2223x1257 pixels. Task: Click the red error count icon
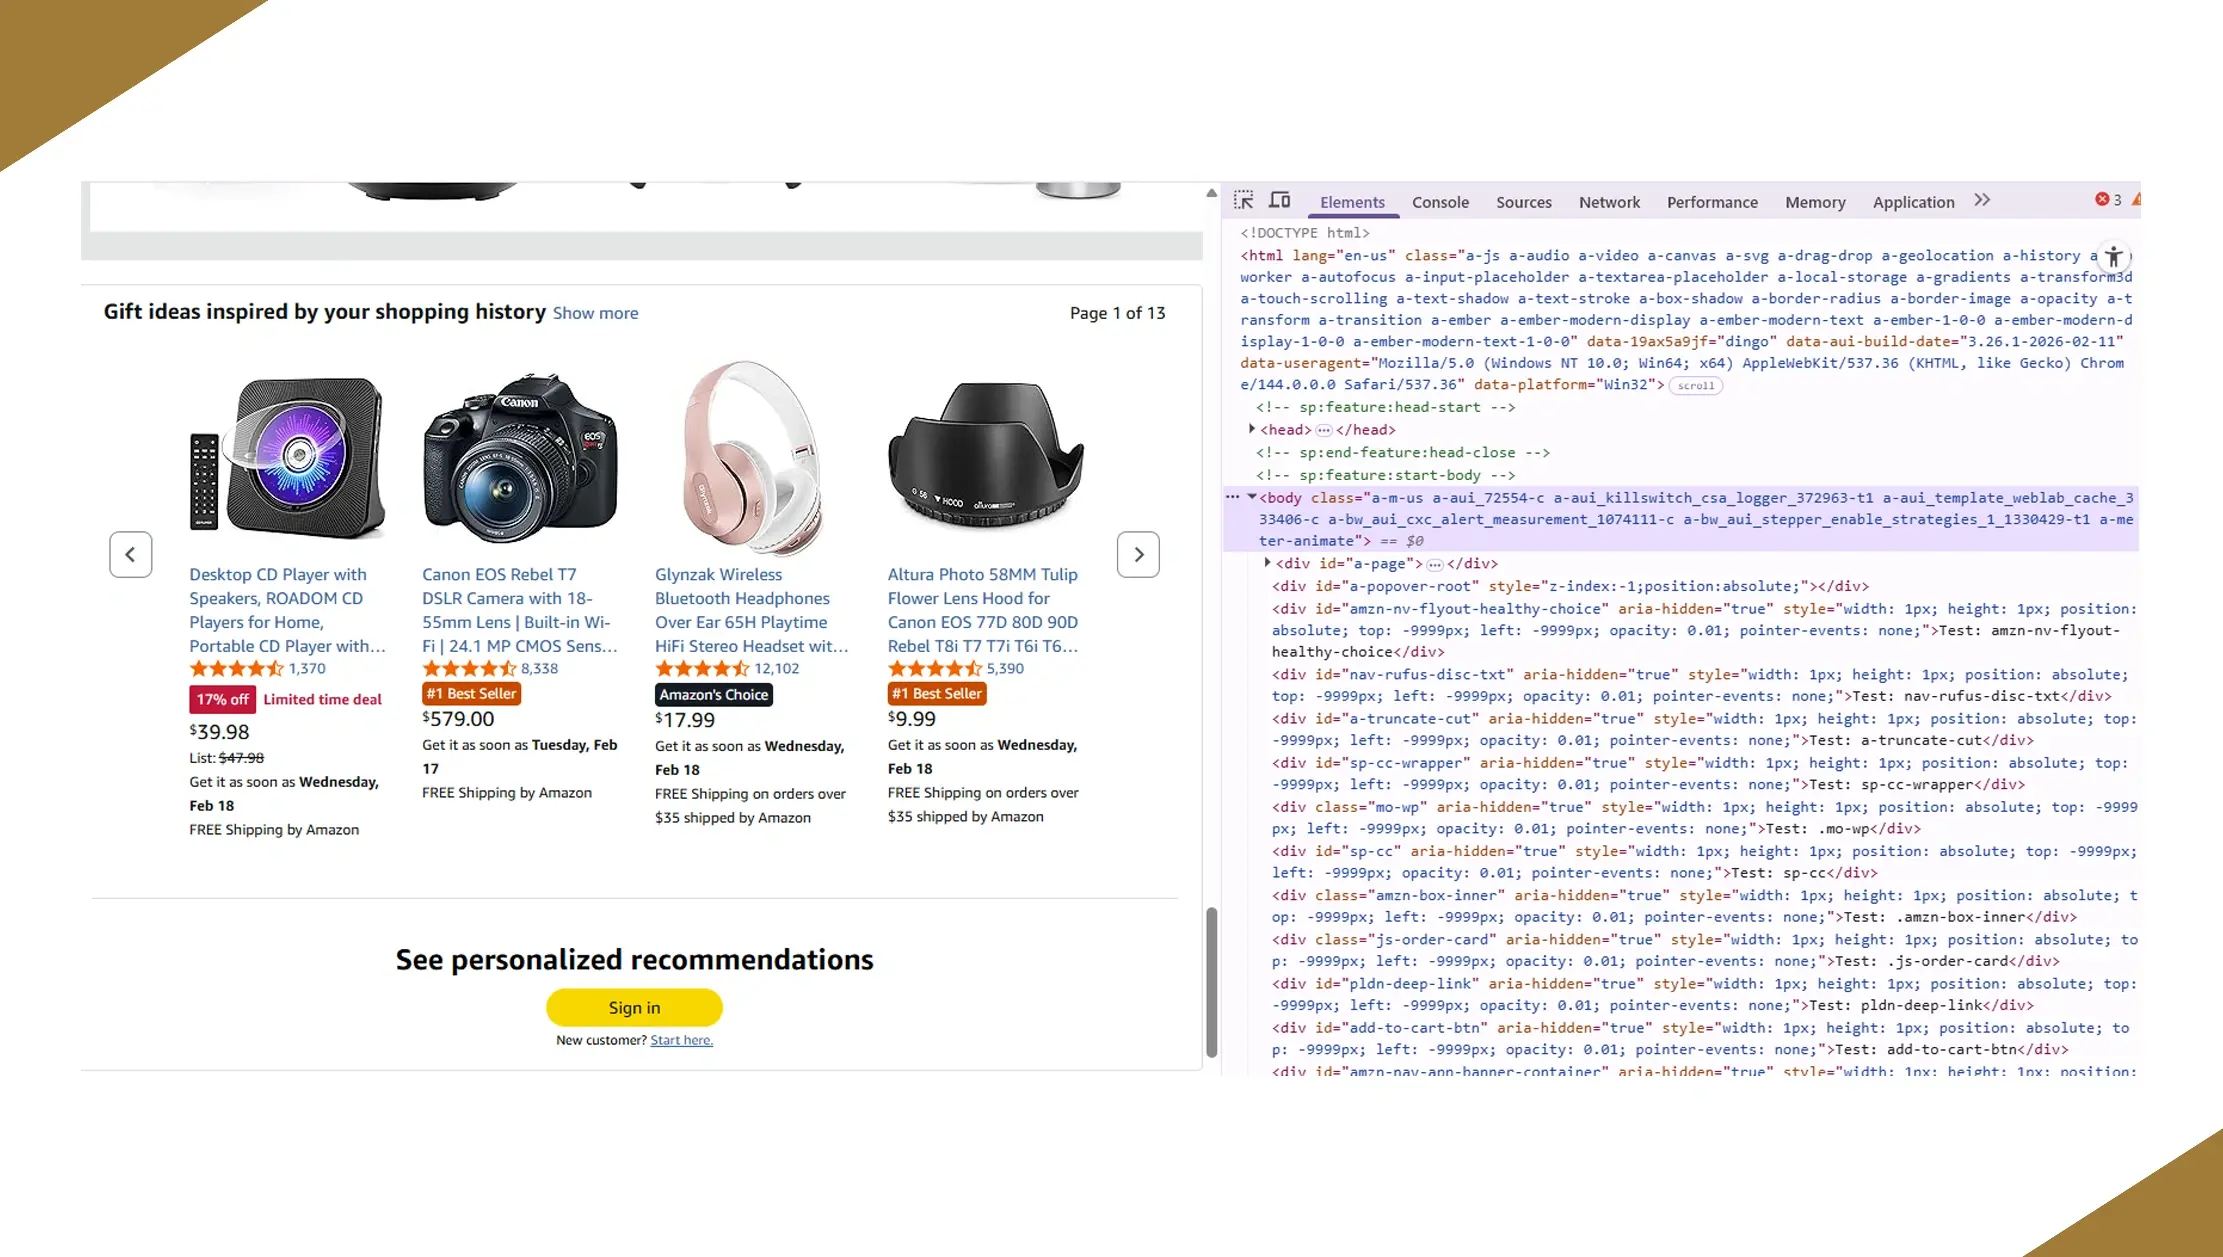pos(2102,200)
